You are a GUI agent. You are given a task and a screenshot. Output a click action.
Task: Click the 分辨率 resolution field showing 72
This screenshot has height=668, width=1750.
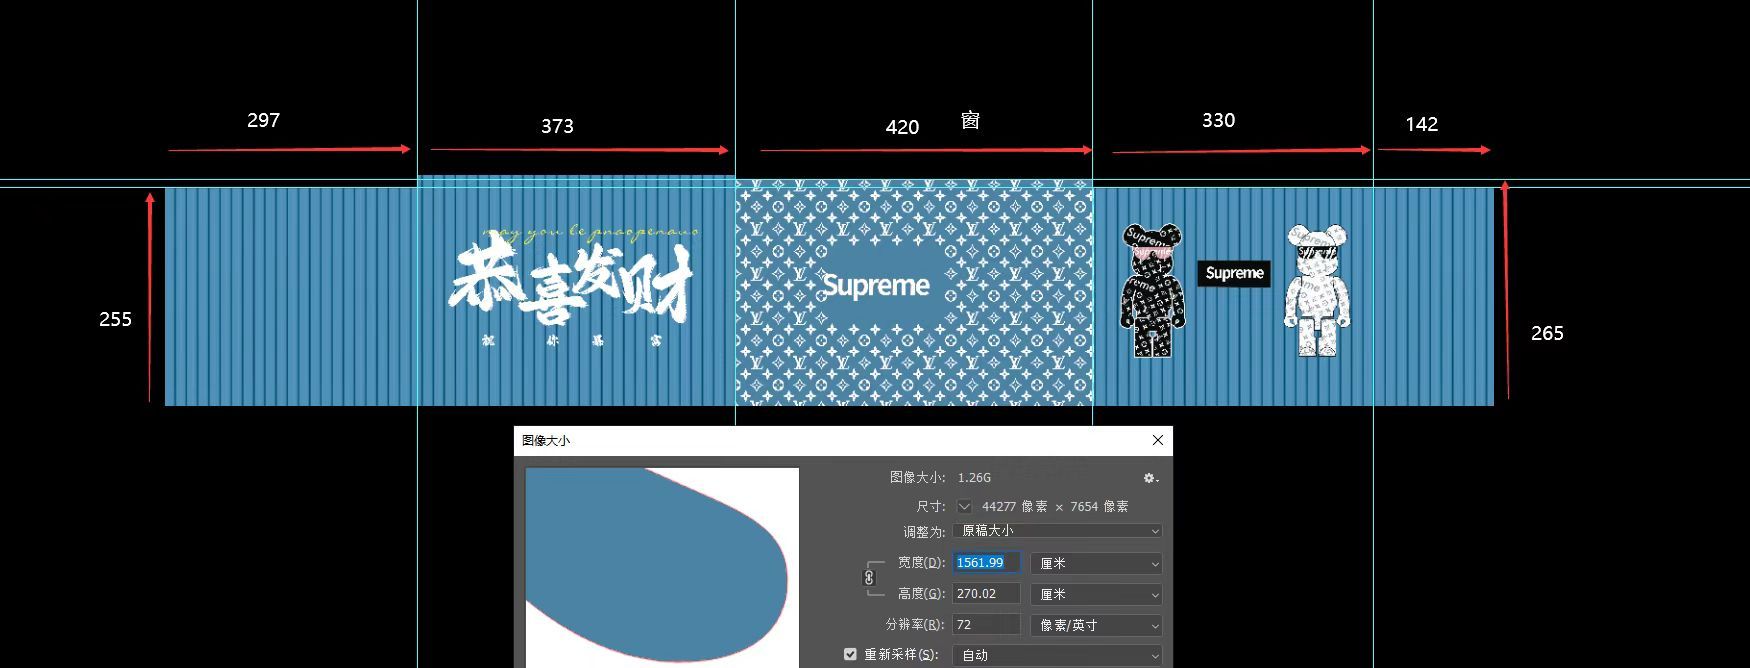(x=986, y=625)
